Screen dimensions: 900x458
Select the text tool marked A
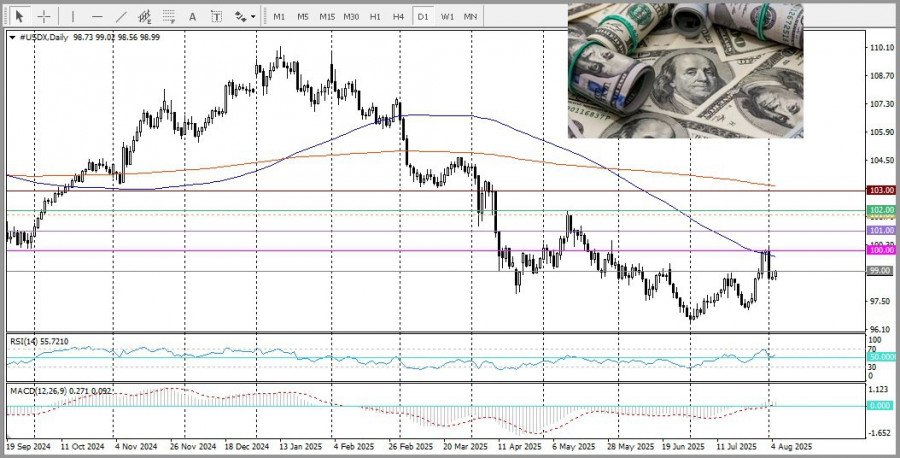coord(192,17)
